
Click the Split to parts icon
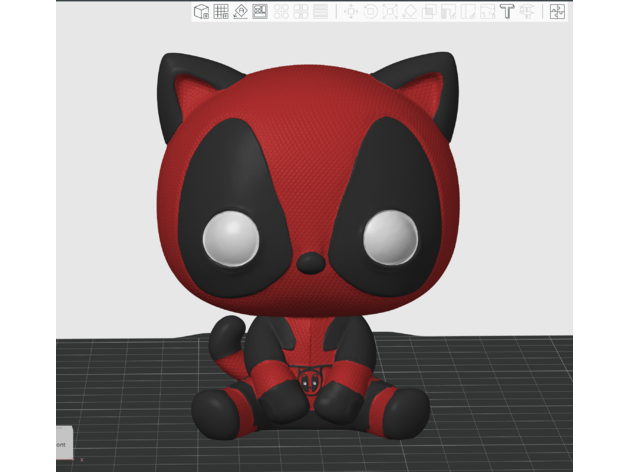[301, 12]
